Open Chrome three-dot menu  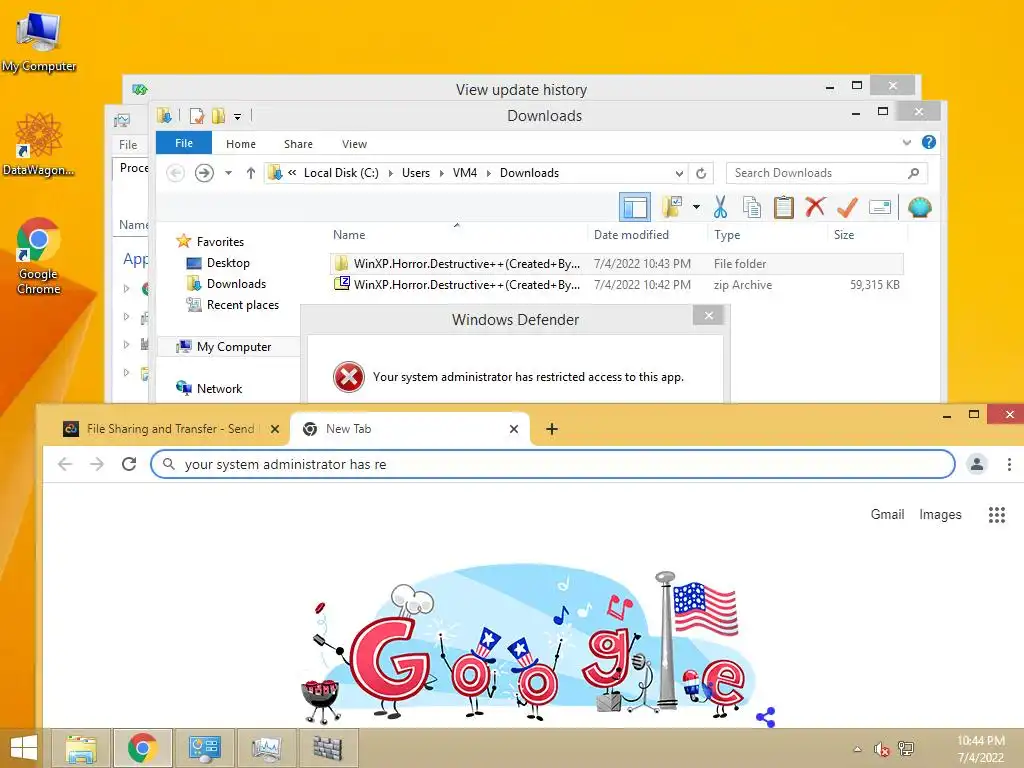coord(1009,464)
